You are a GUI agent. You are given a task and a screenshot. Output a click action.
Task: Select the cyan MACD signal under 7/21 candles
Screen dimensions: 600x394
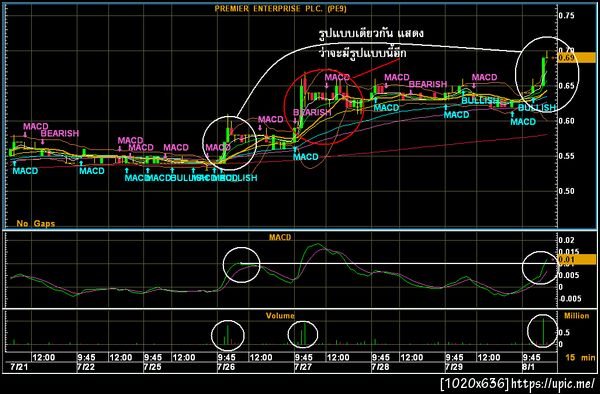(25, 171)
